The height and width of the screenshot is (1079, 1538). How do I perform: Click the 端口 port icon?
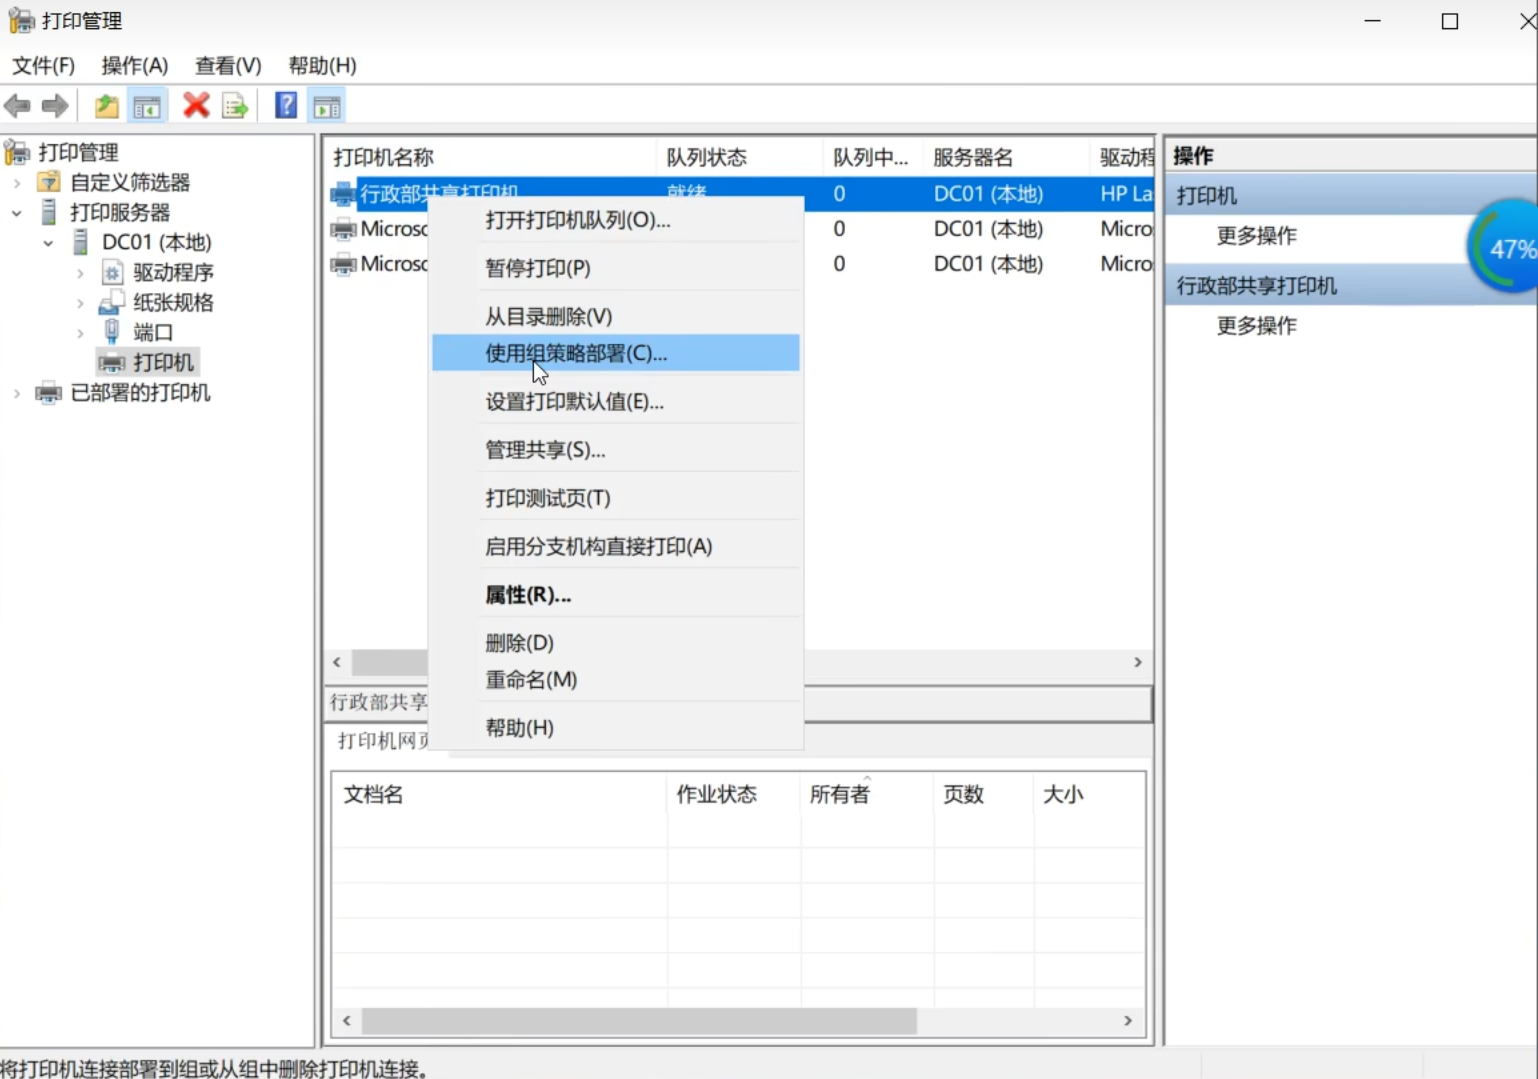click(112, 332)
